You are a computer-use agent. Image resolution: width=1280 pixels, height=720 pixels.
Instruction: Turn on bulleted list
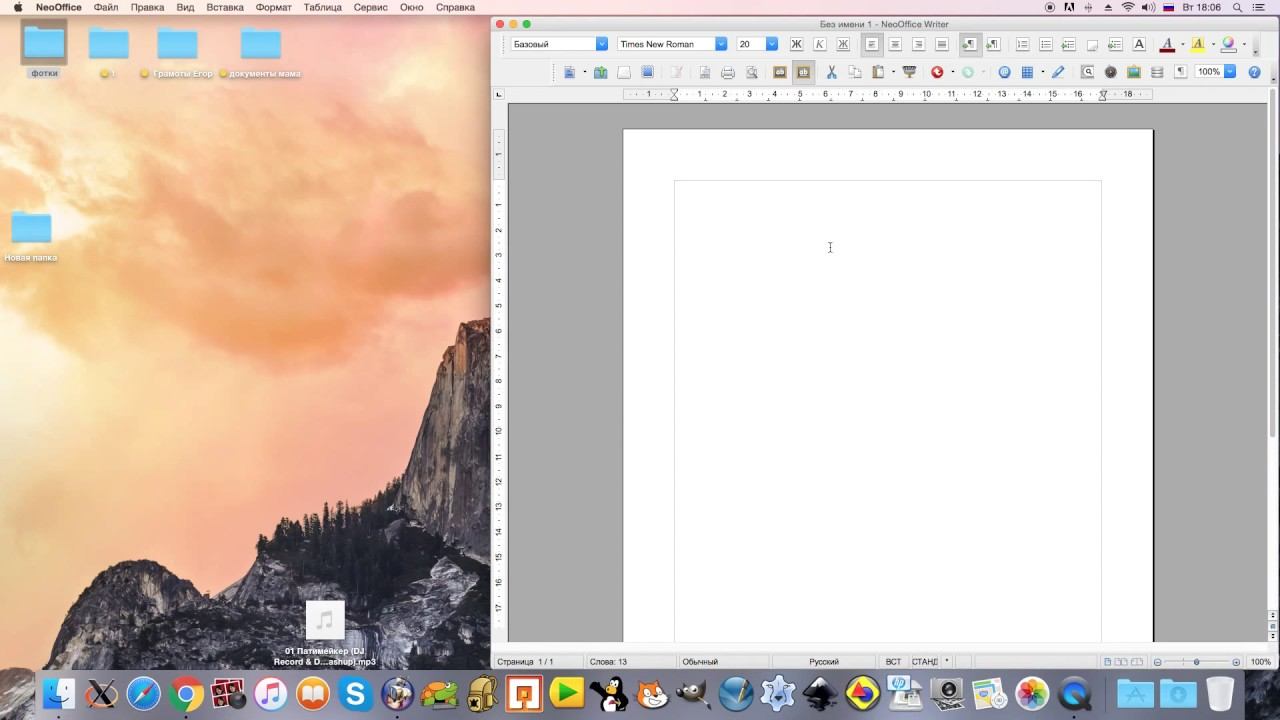[x=1045, y=44]
